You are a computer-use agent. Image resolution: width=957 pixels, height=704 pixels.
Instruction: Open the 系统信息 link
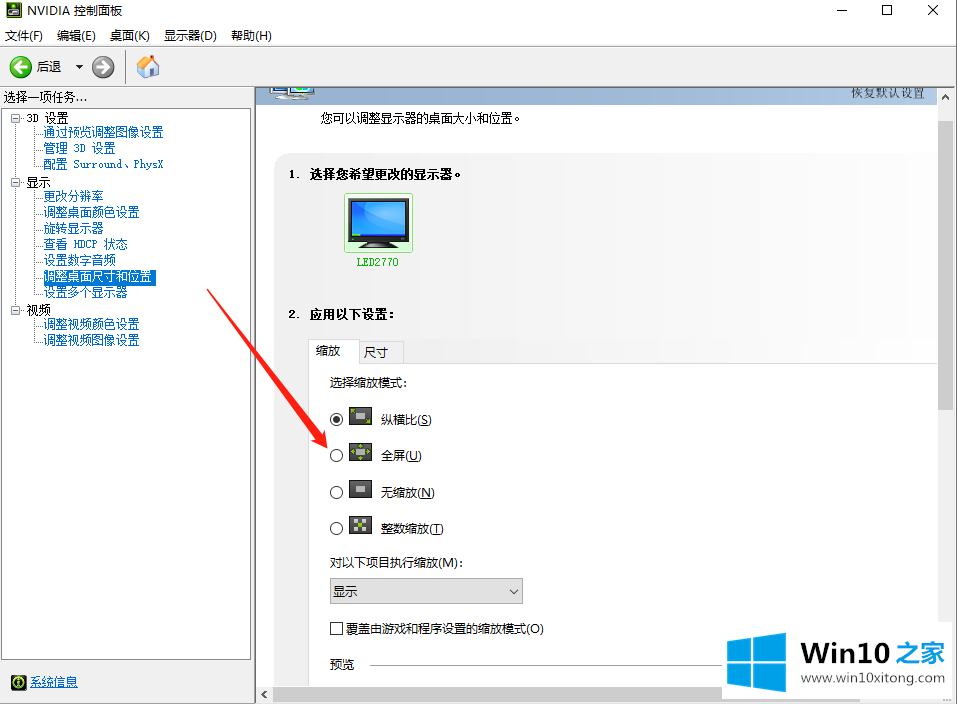54,682
